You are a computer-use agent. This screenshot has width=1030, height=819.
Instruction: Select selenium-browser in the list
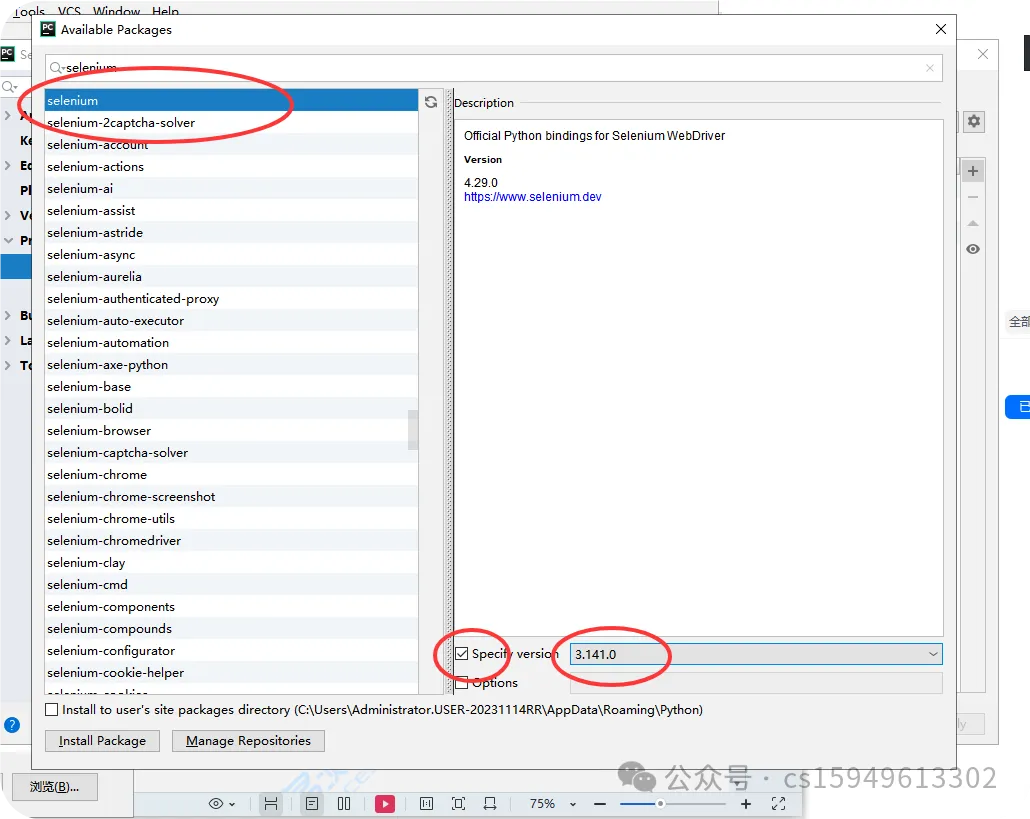pyautogui.click(x=231, y=431)
